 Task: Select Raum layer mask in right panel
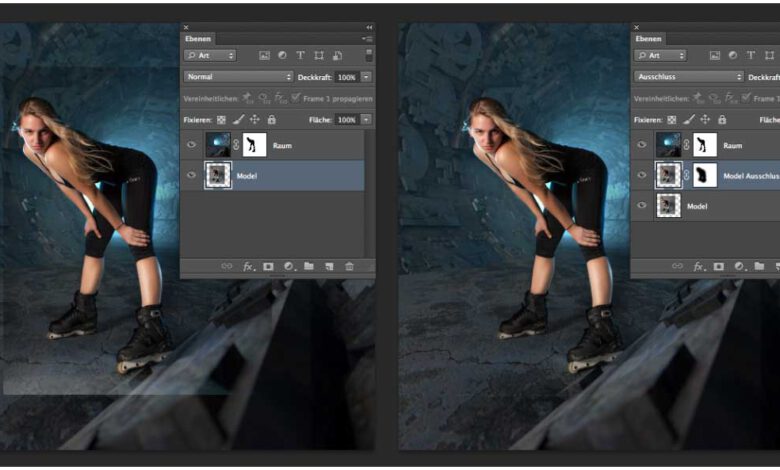[x=705, y=145]
